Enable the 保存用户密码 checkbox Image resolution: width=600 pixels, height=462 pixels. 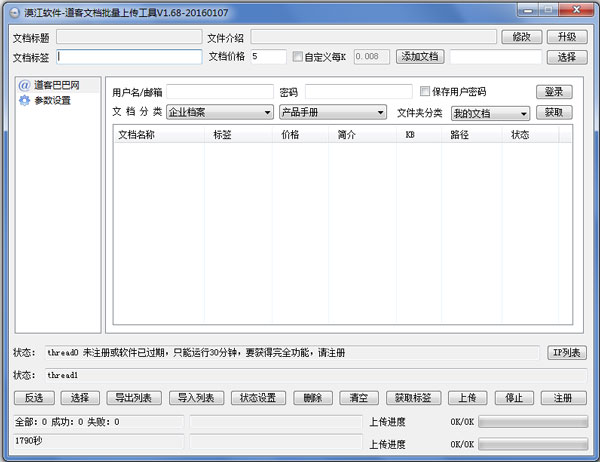point(425,92)
